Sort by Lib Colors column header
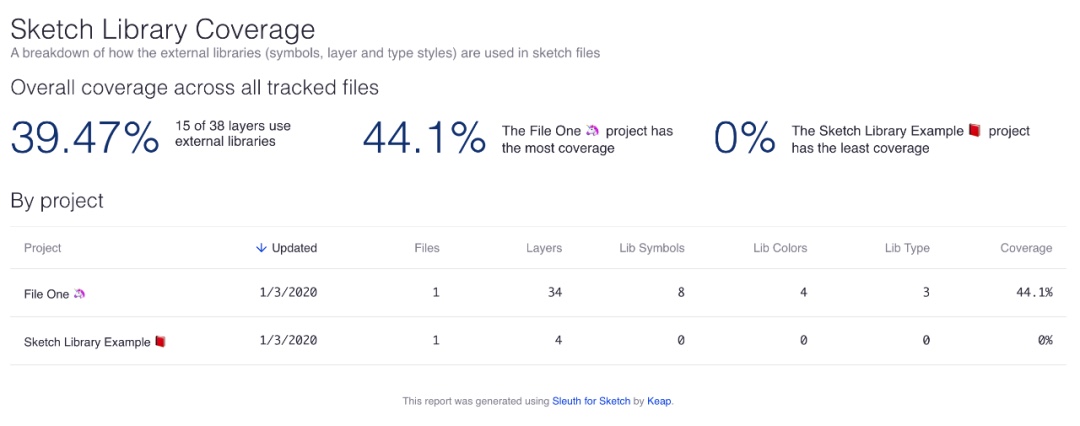This screenshot has height=426, width=1080. (x=780, y=248)
